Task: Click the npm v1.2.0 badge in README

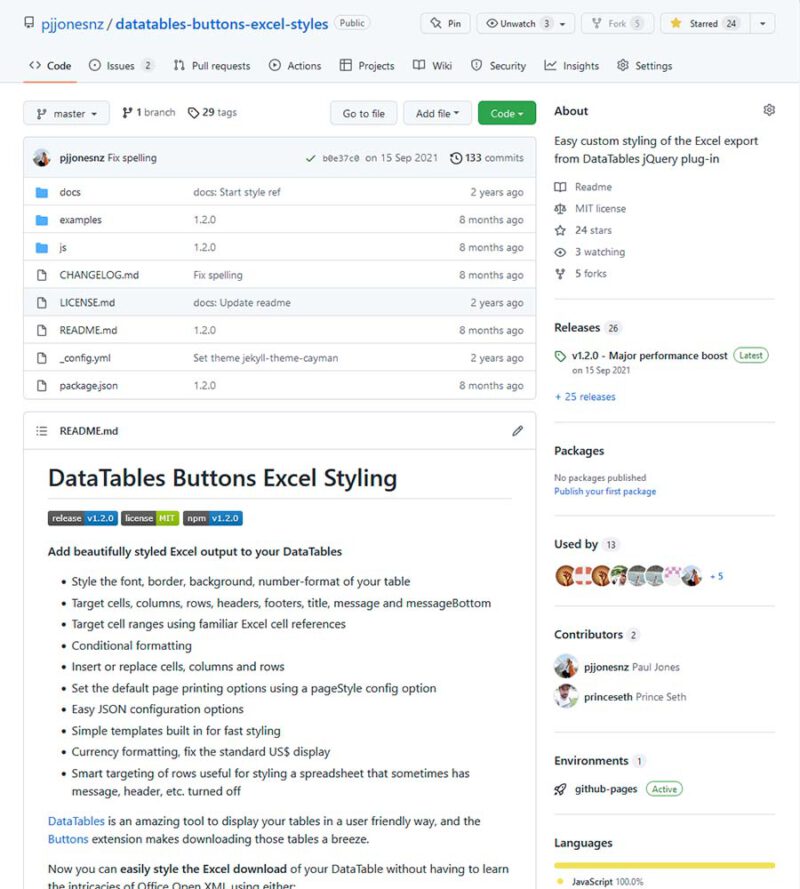Action: (x=210, y=518)
